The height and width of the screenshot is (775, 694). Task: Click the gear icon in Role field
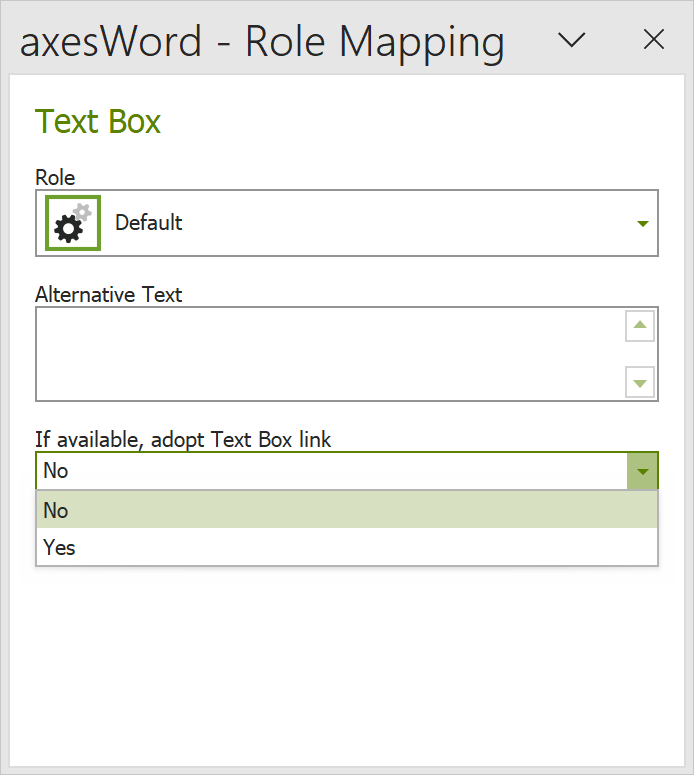pos(73,223)
